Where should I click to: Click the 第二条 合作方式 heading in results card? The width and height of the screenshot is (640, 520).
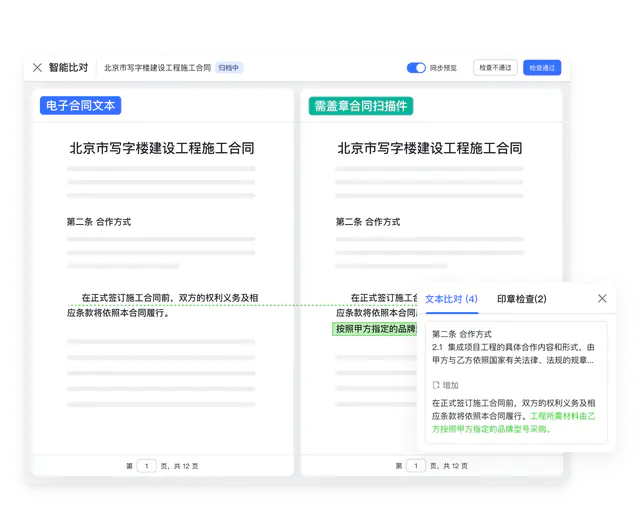pyautogui.click(x=462, y=334)
